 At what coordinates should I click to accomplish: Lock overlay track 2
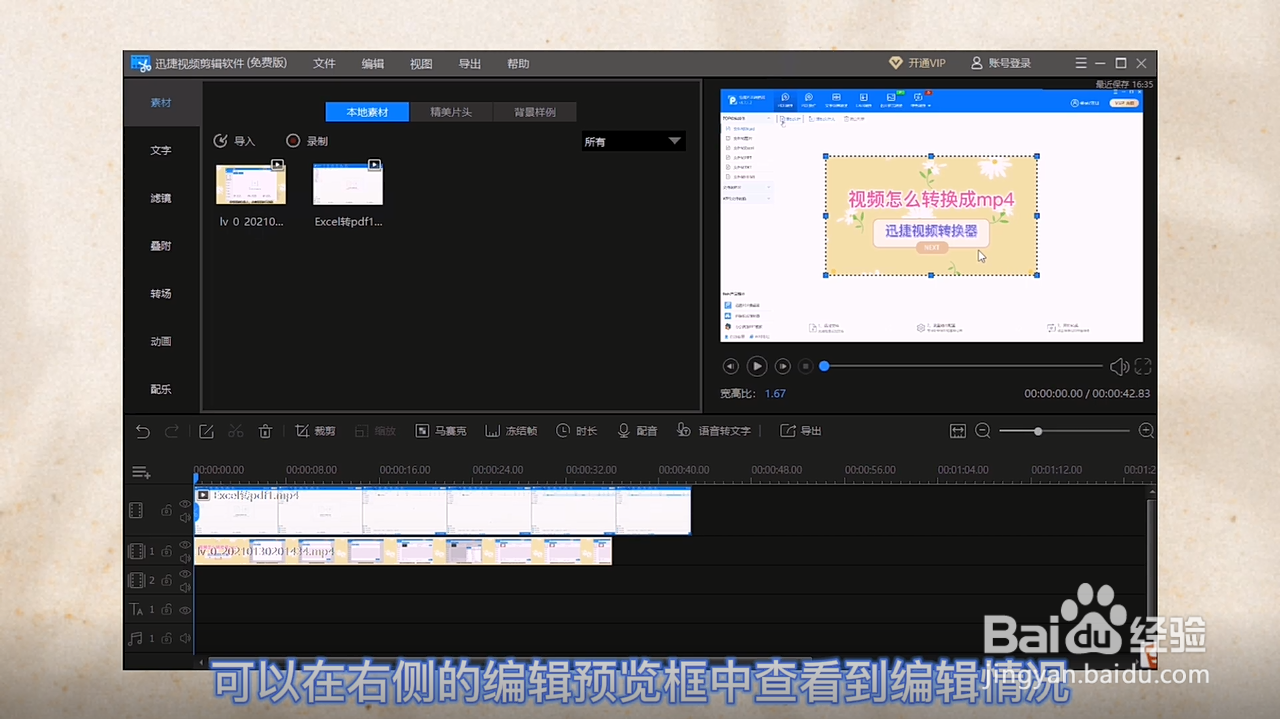pos(167,580)
